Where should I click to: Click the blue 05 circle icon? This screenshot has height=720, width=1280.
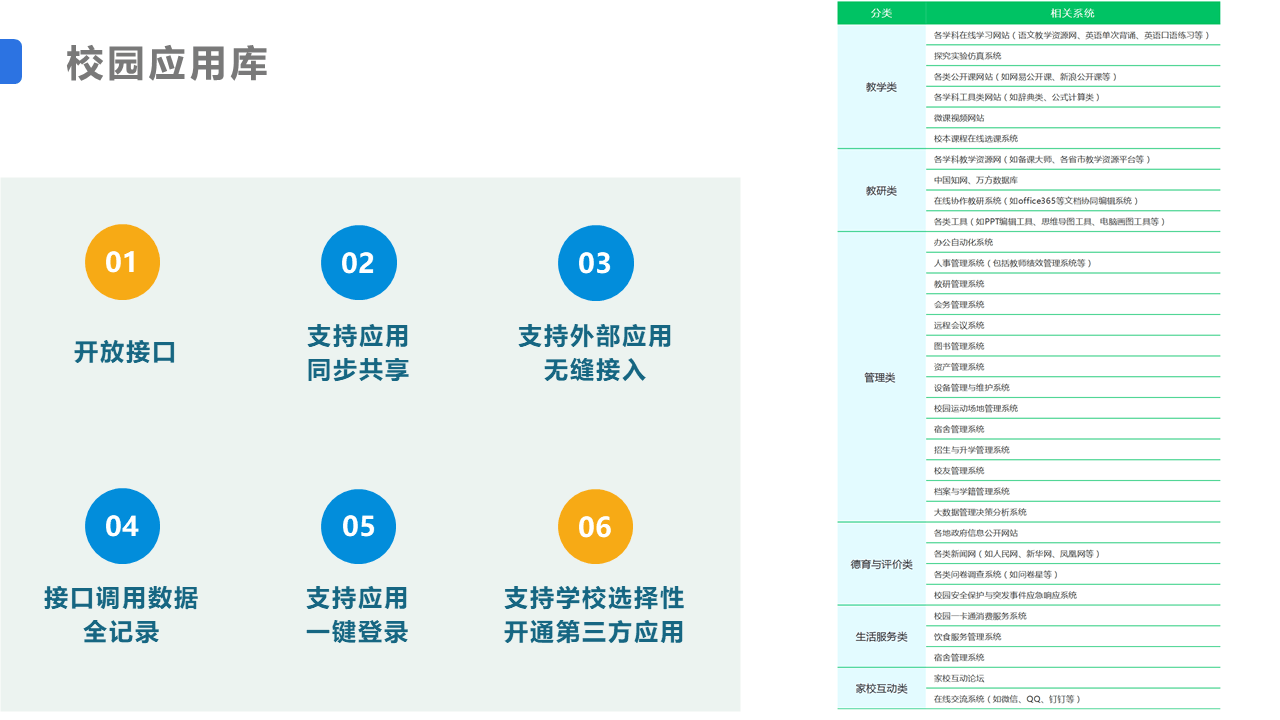pyautogui.click(x=358, y=526)
